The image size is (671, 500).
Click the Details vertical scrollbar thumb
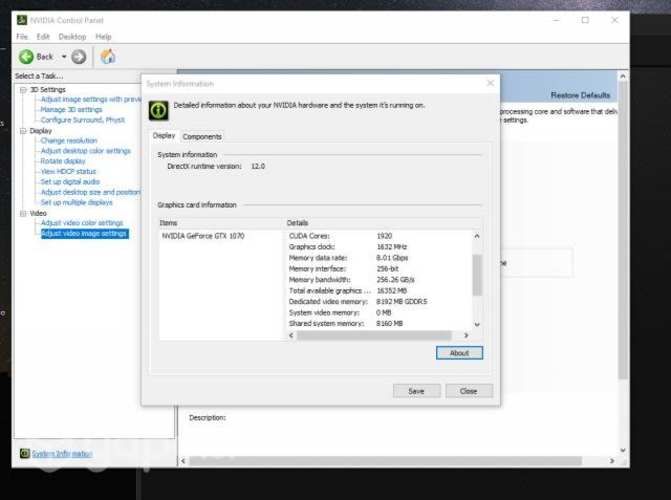tap(477, 275)
